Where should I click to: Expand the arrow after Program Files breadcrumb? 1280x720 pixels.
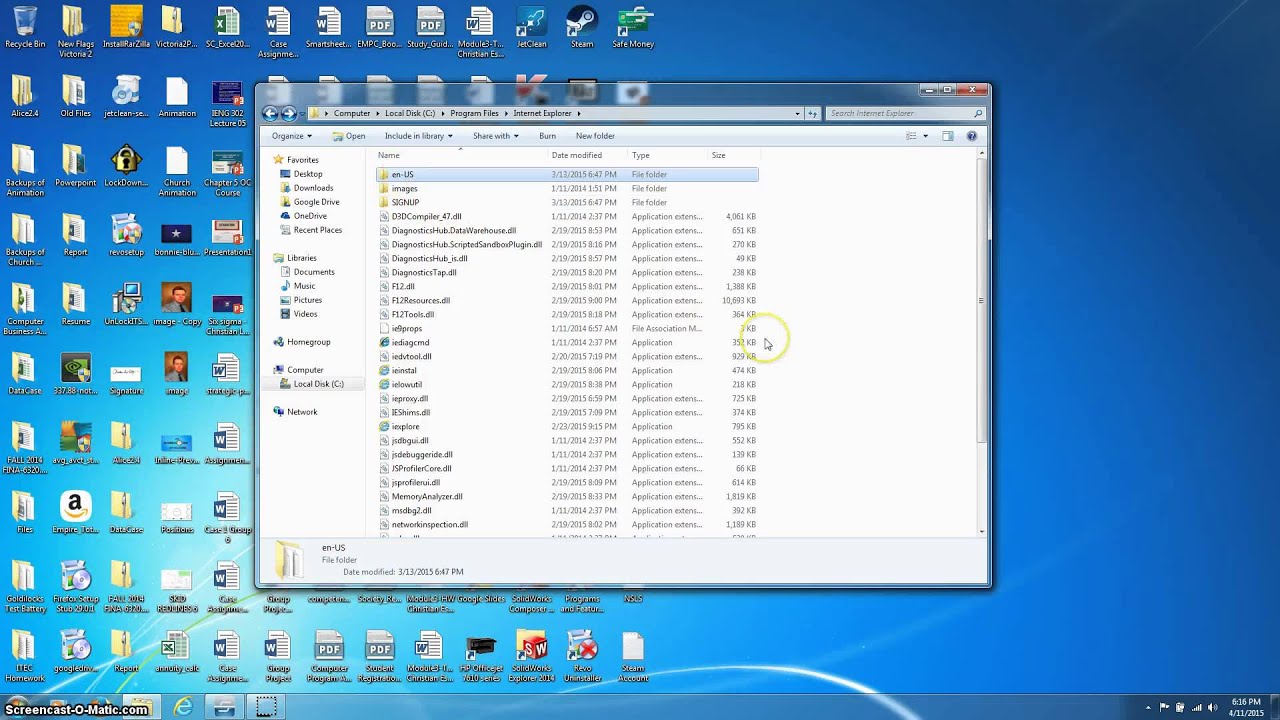click(506, 114)
